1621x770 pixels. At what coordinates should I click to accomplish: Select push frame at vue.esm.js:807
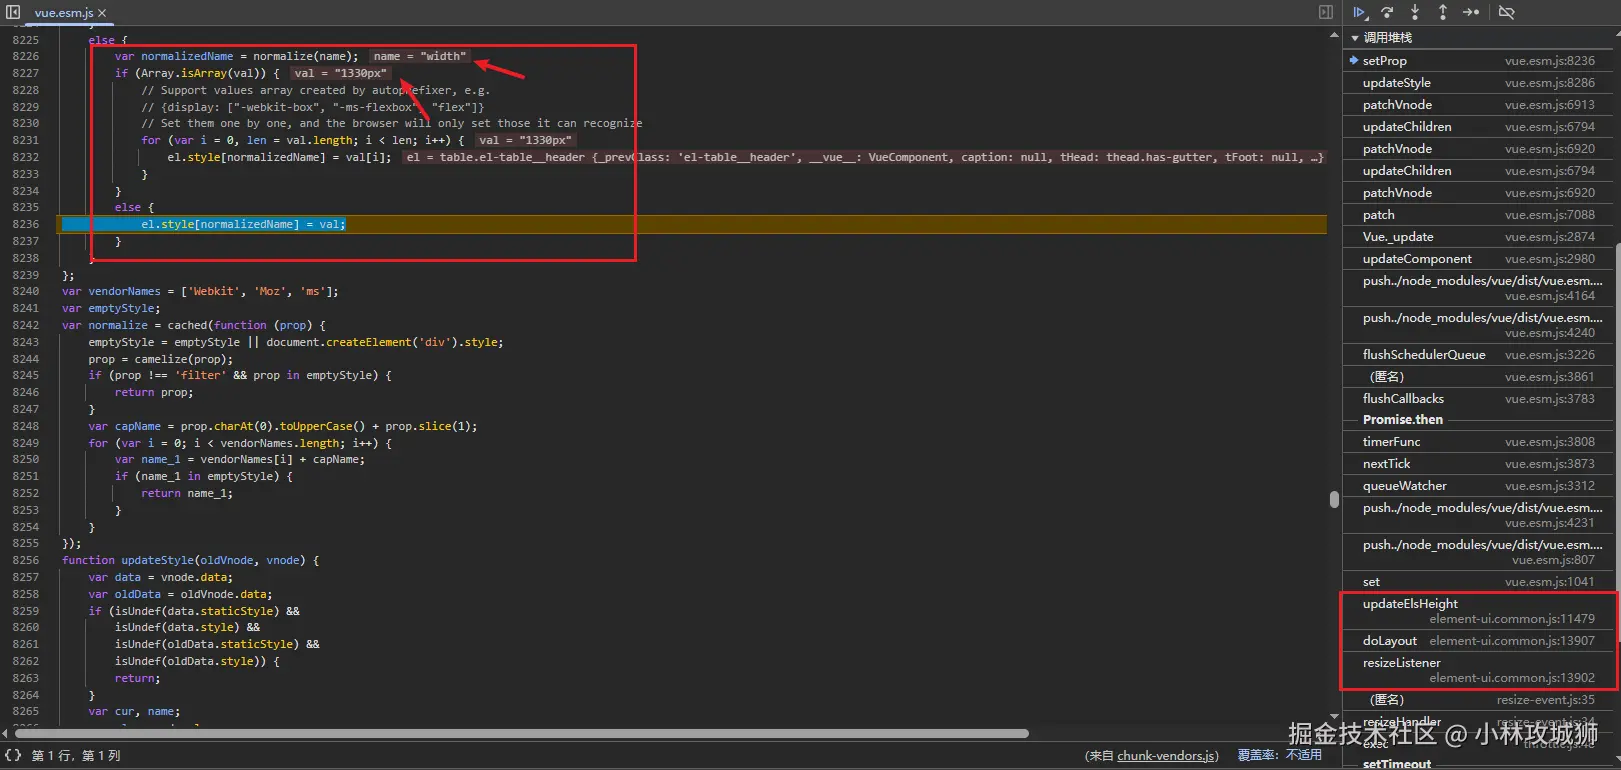[1478, 552]
